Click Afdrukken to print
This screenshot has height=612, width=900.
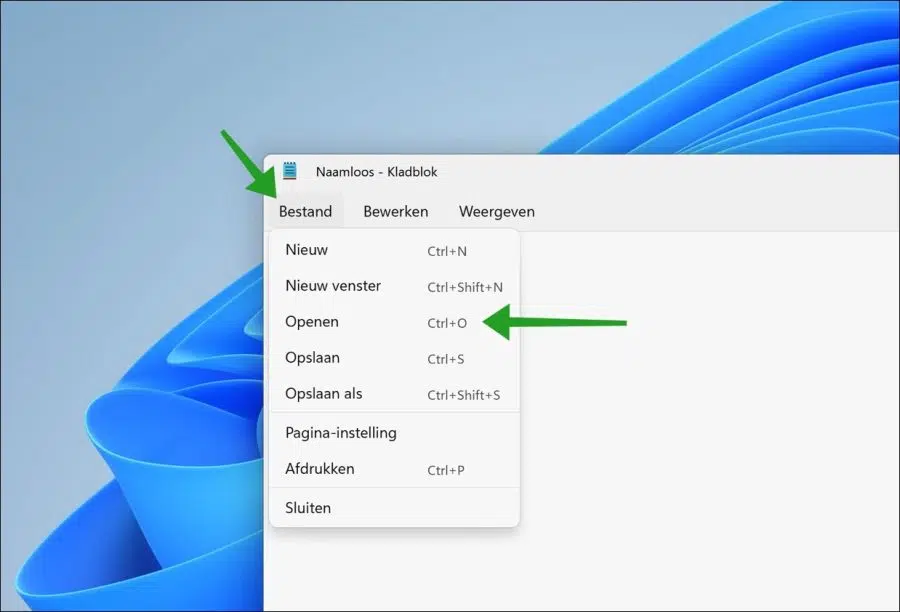point(394,469)
